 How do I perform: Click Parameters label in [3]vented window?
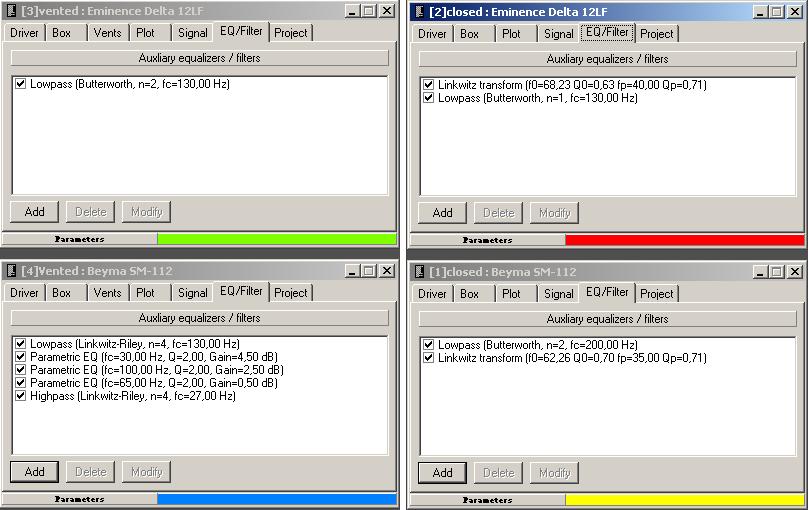pos(79,239)
